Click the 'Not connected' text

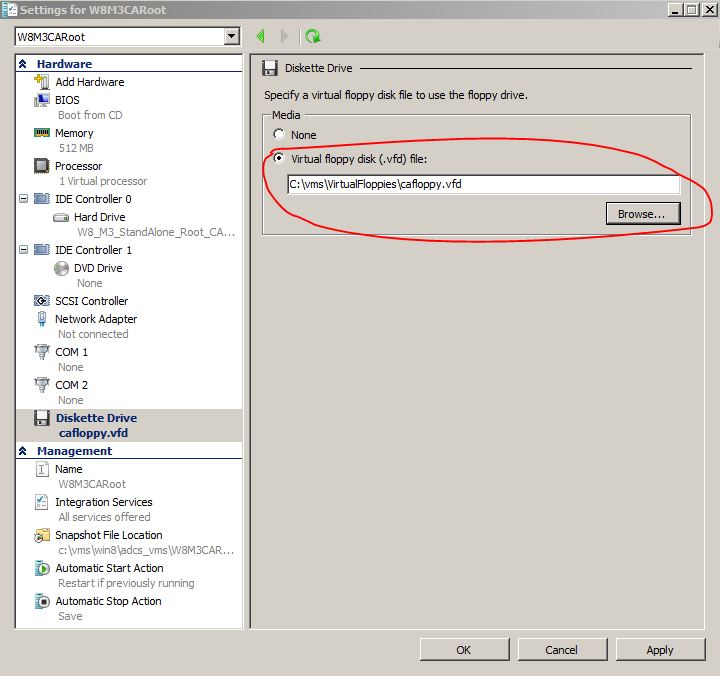point(93,334)
